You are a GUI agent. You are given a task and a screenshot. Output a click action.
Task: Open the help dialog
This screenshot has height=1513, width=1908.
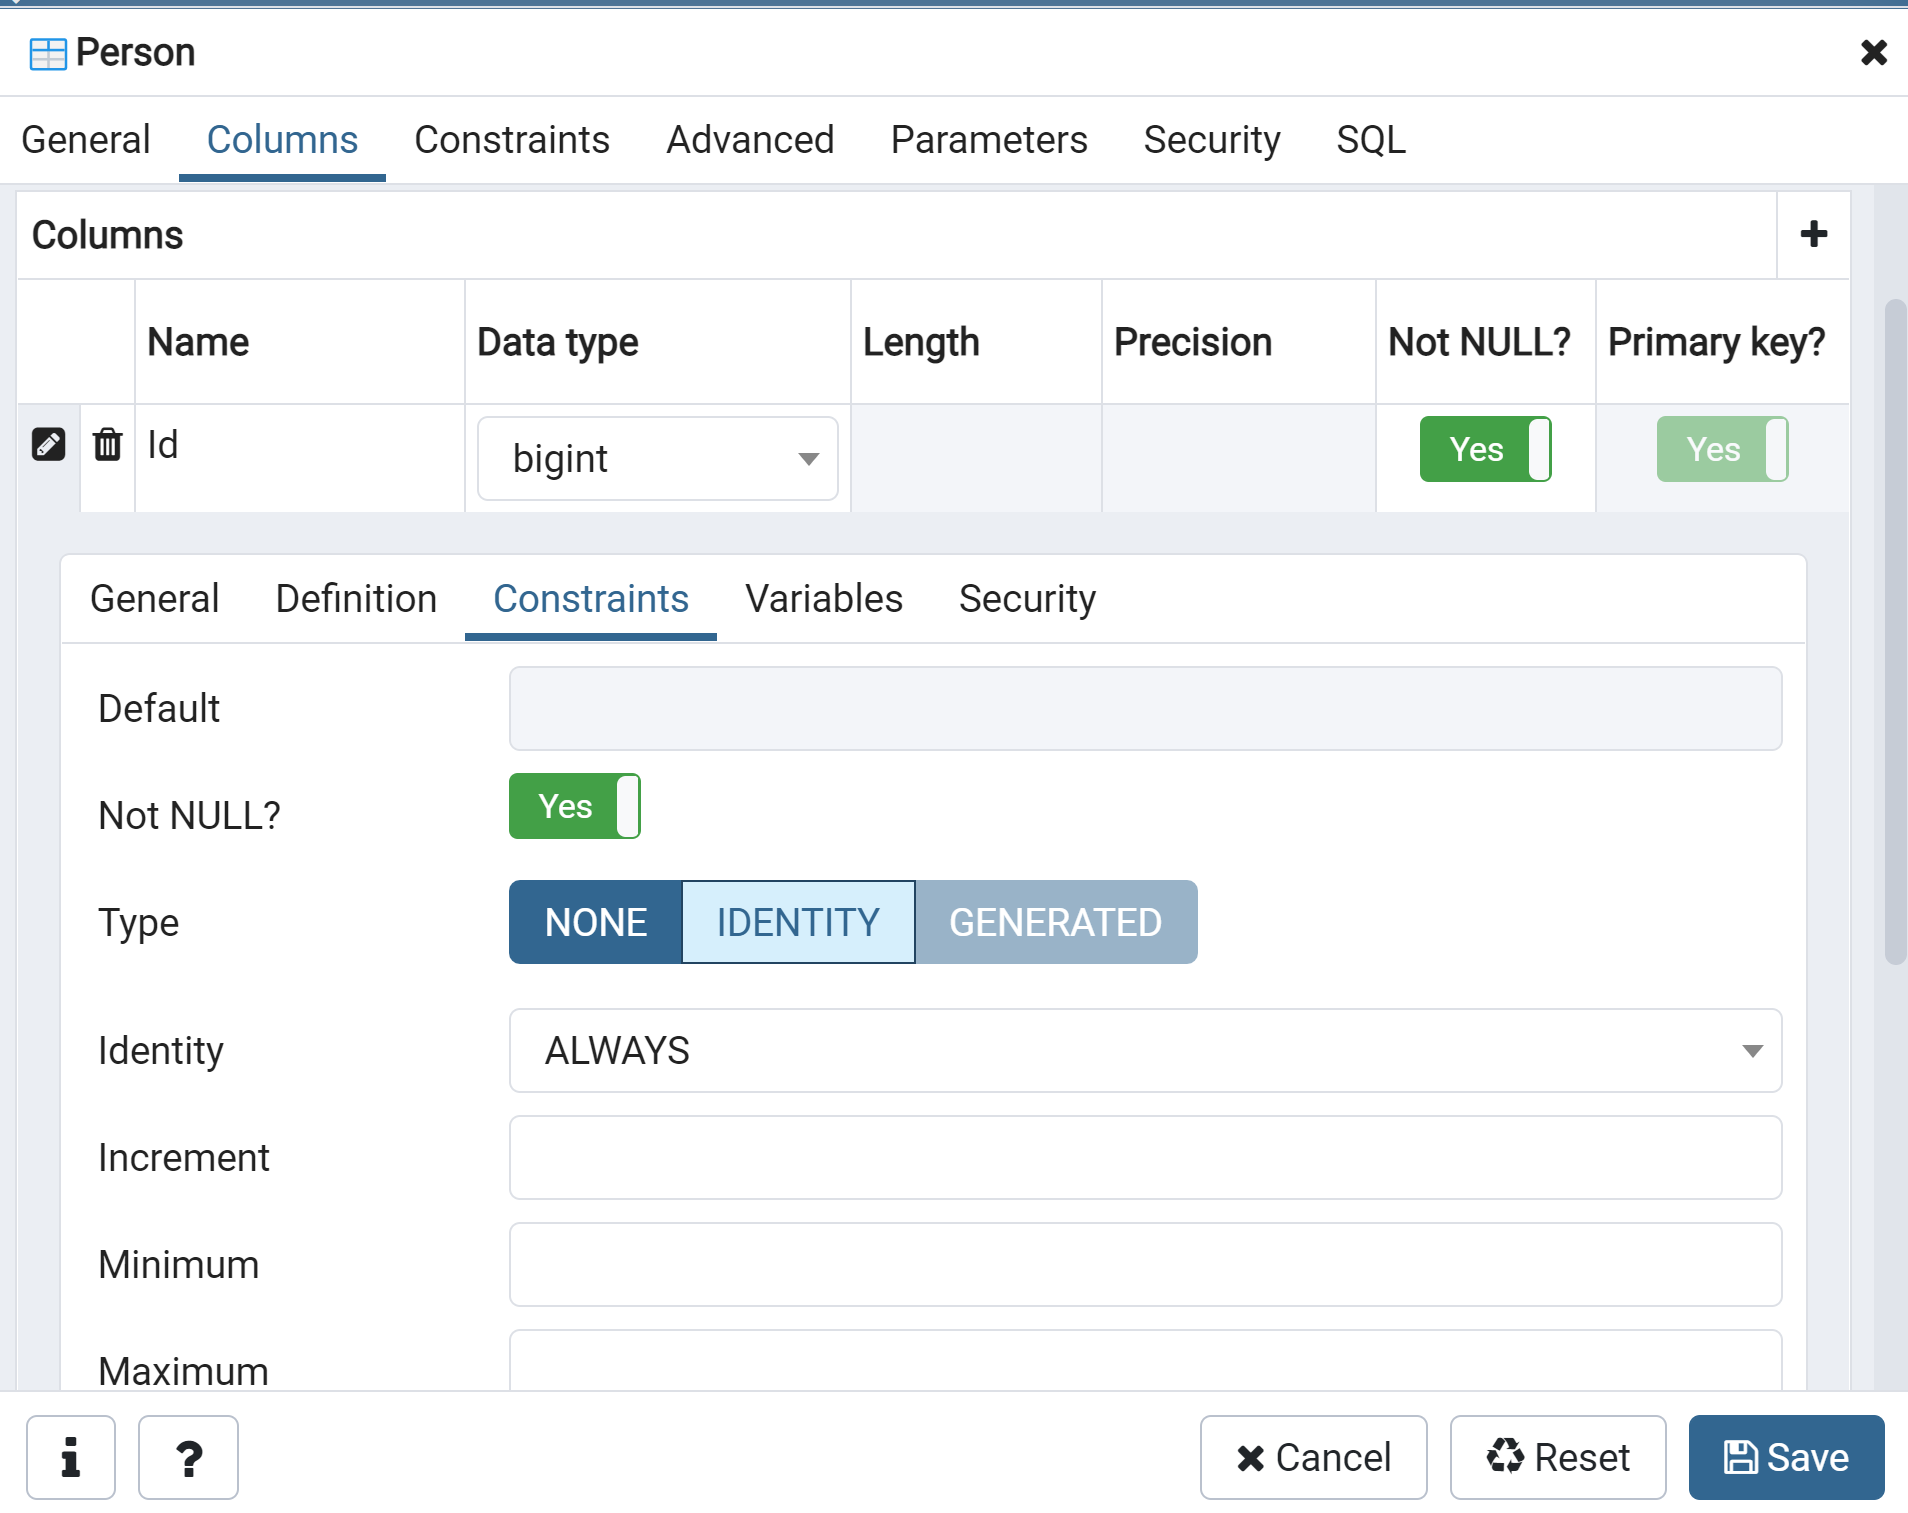pyautogui.click(x=188, y=1457)
